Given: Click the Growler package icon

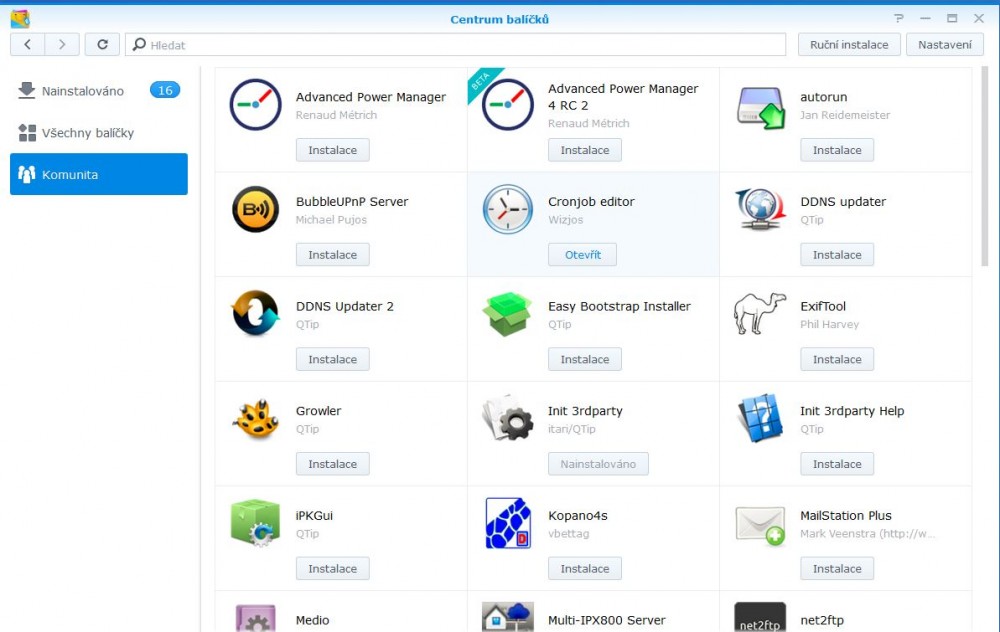Looking at the screenshot, I should (x=255, y=419).
